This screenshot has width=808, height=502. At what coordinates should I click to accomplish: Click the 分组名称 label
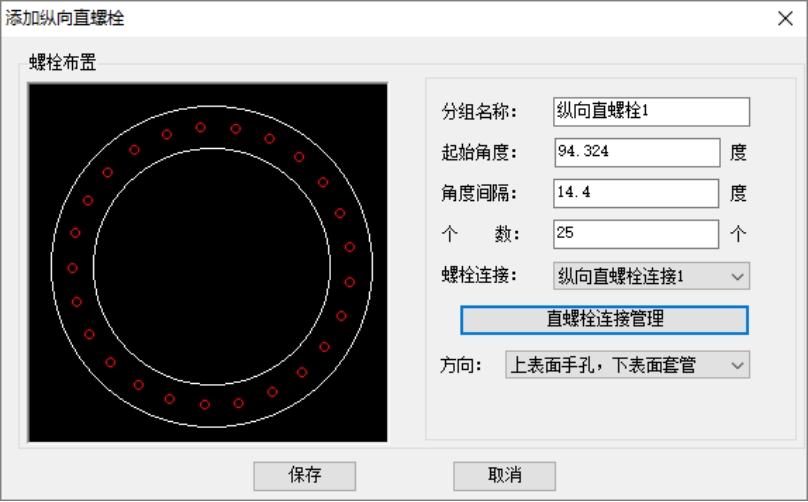pos(479,111)
